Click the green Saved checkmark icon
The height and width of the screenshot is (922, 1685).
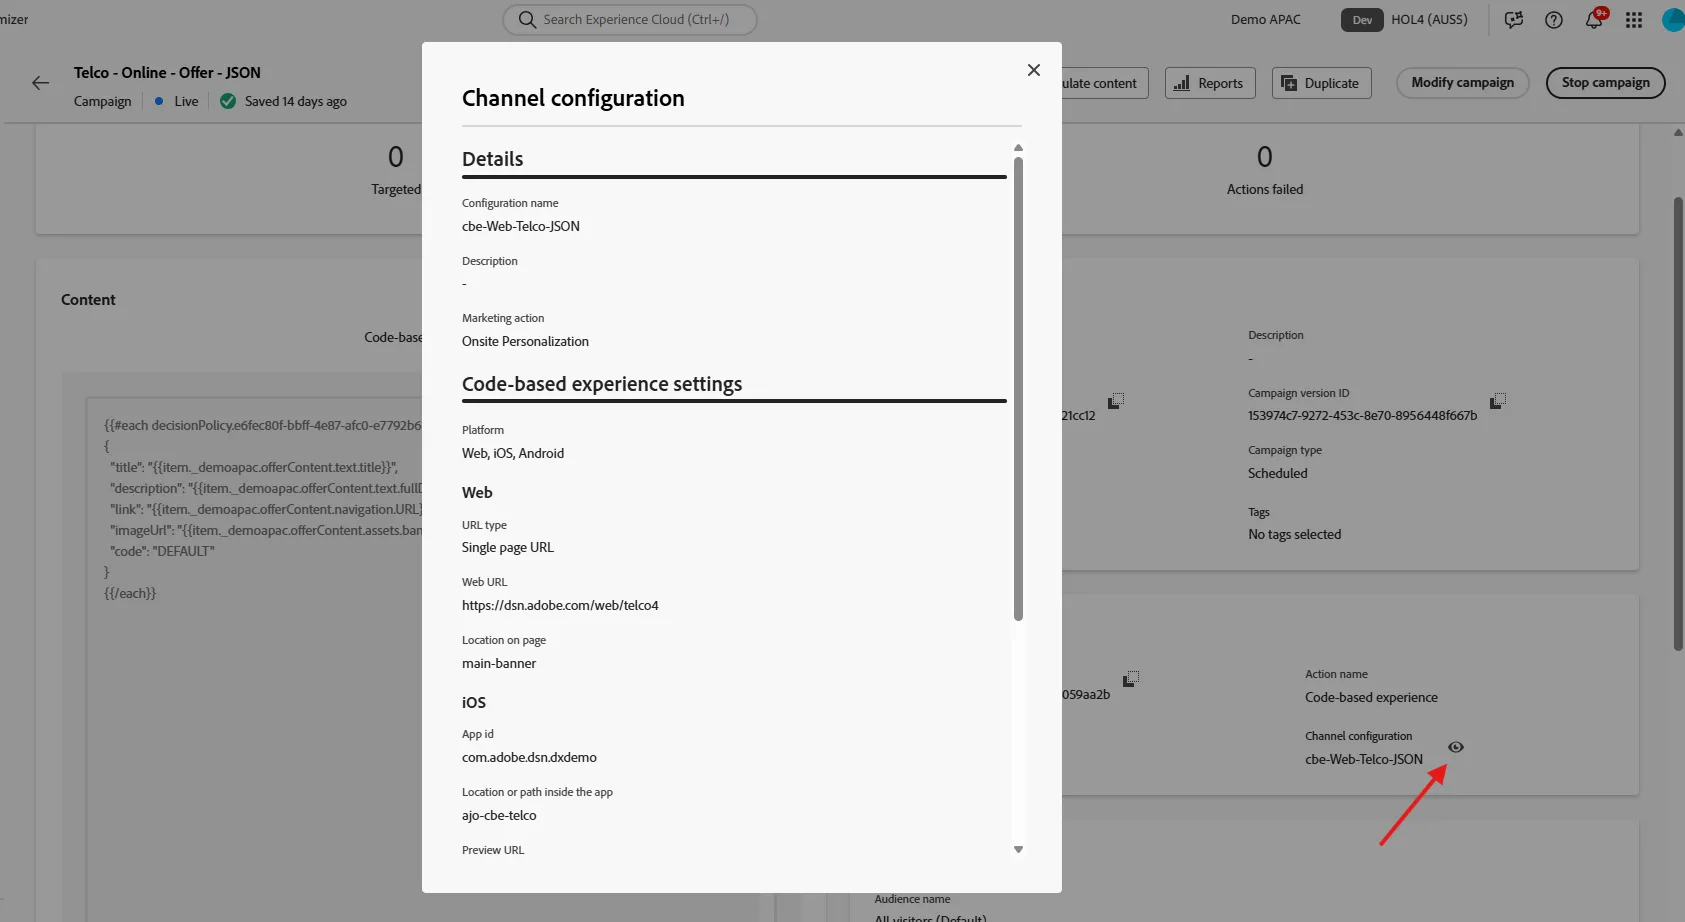click(228, 101)
